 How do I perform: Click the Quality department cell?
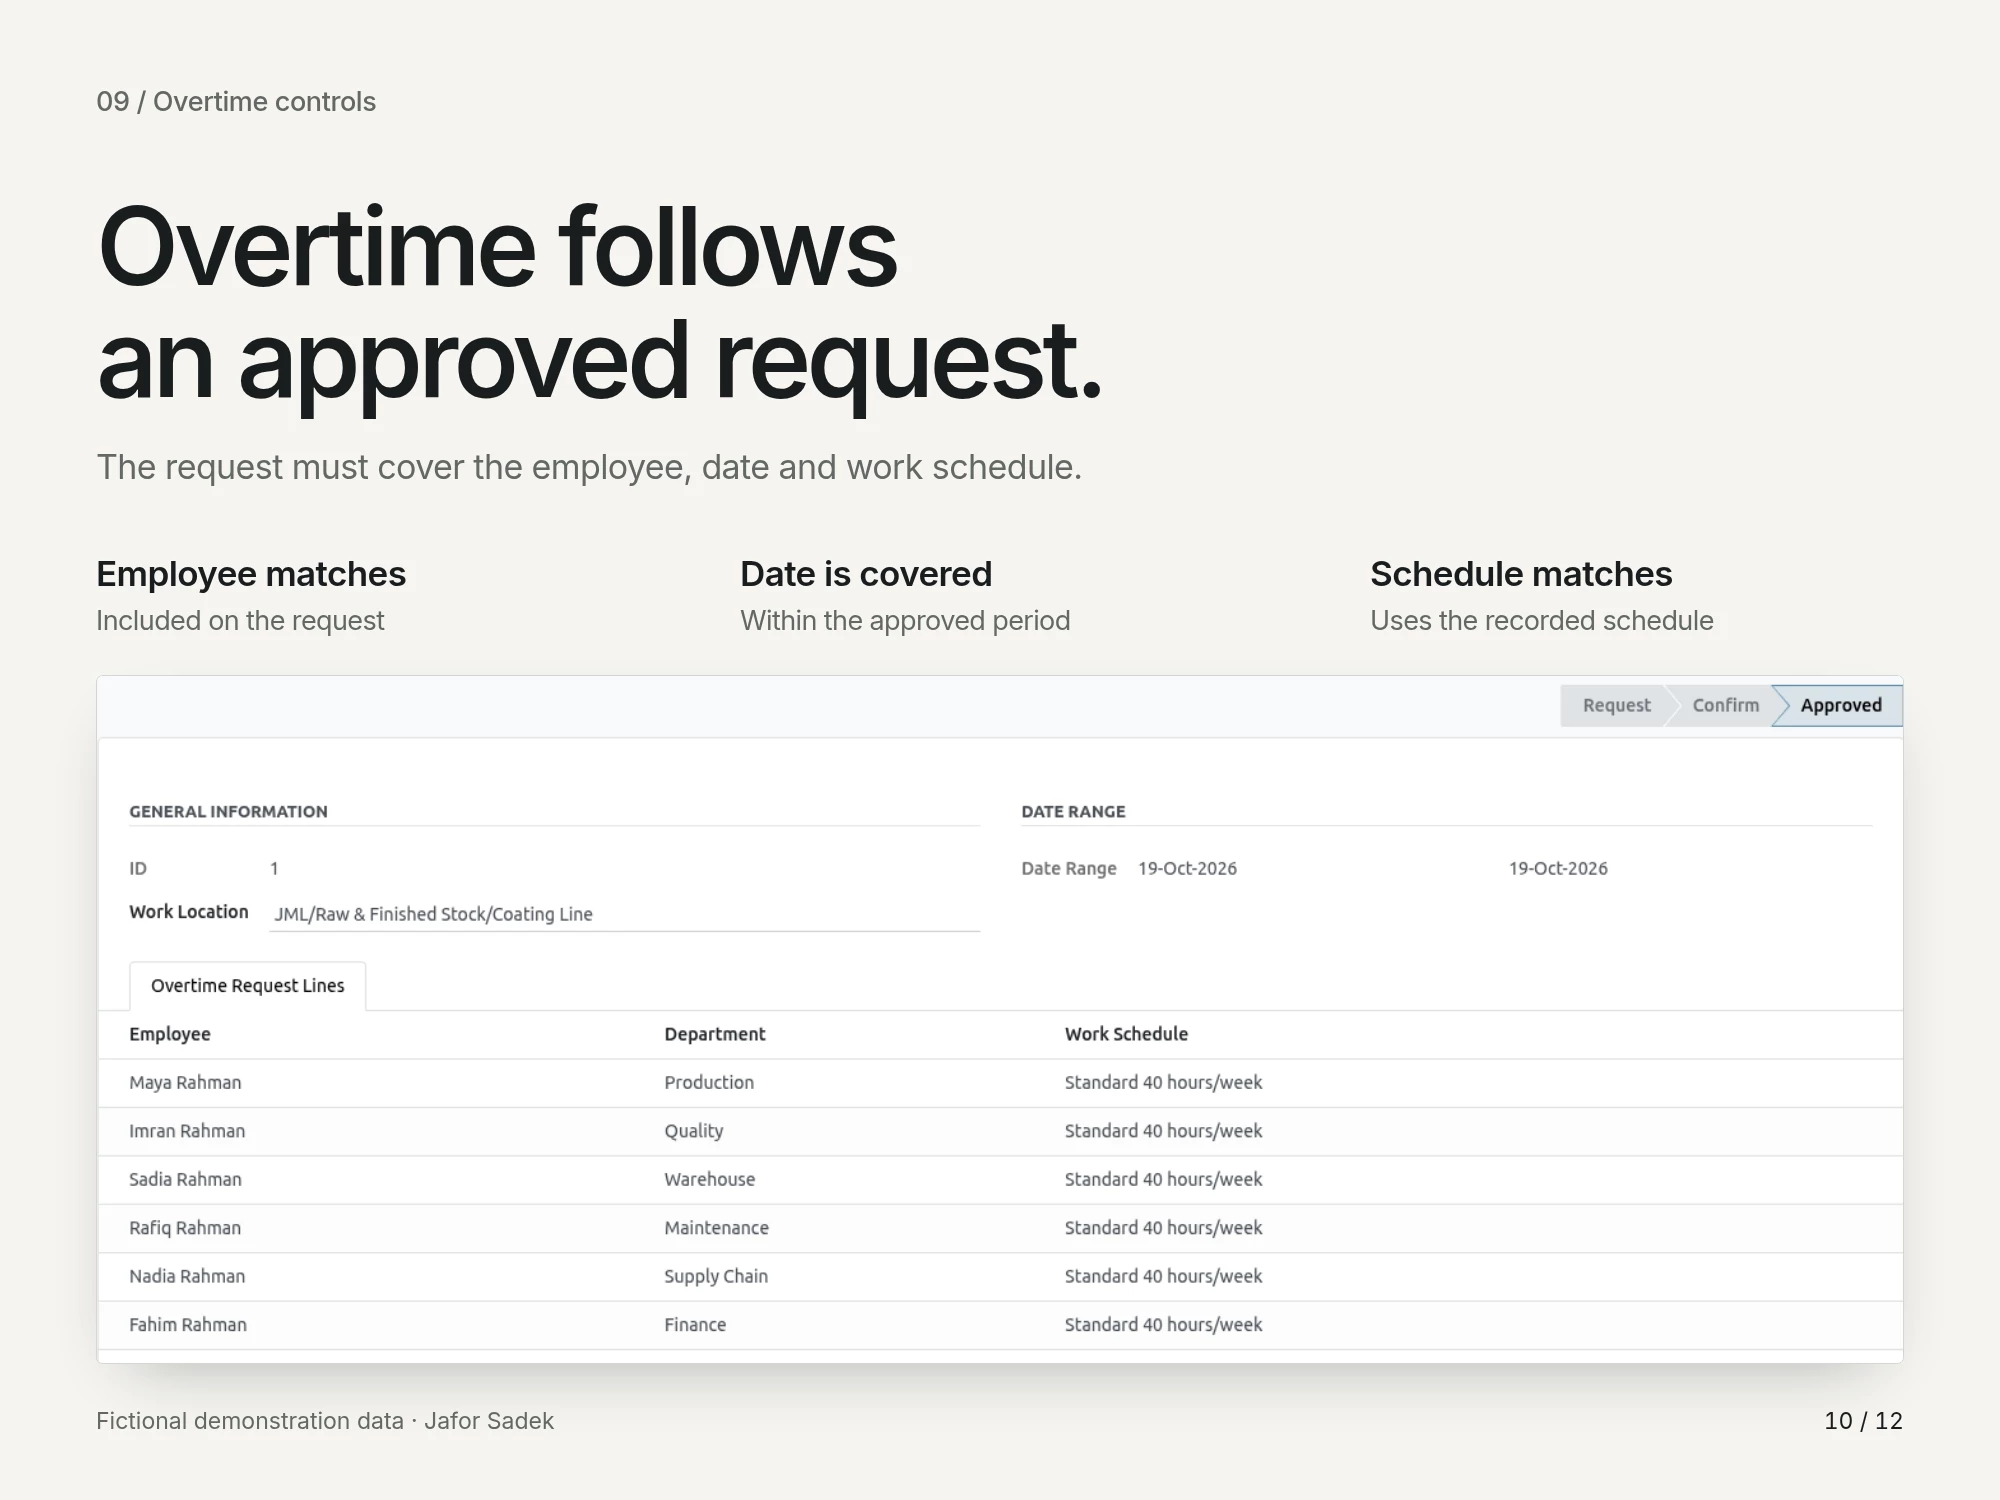click(693, 1131)
